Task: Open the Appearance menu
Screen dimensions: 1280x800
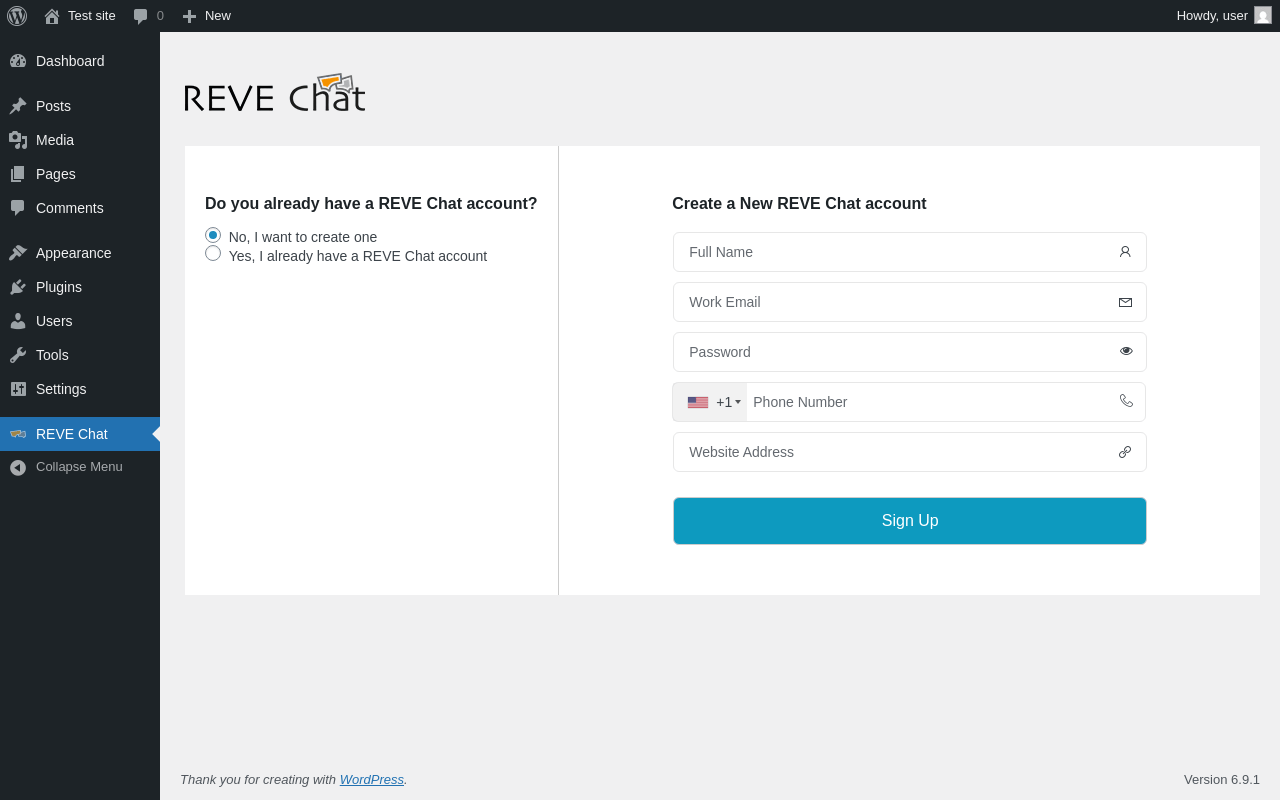Action: pyautogui.click(x=73, y=253)
